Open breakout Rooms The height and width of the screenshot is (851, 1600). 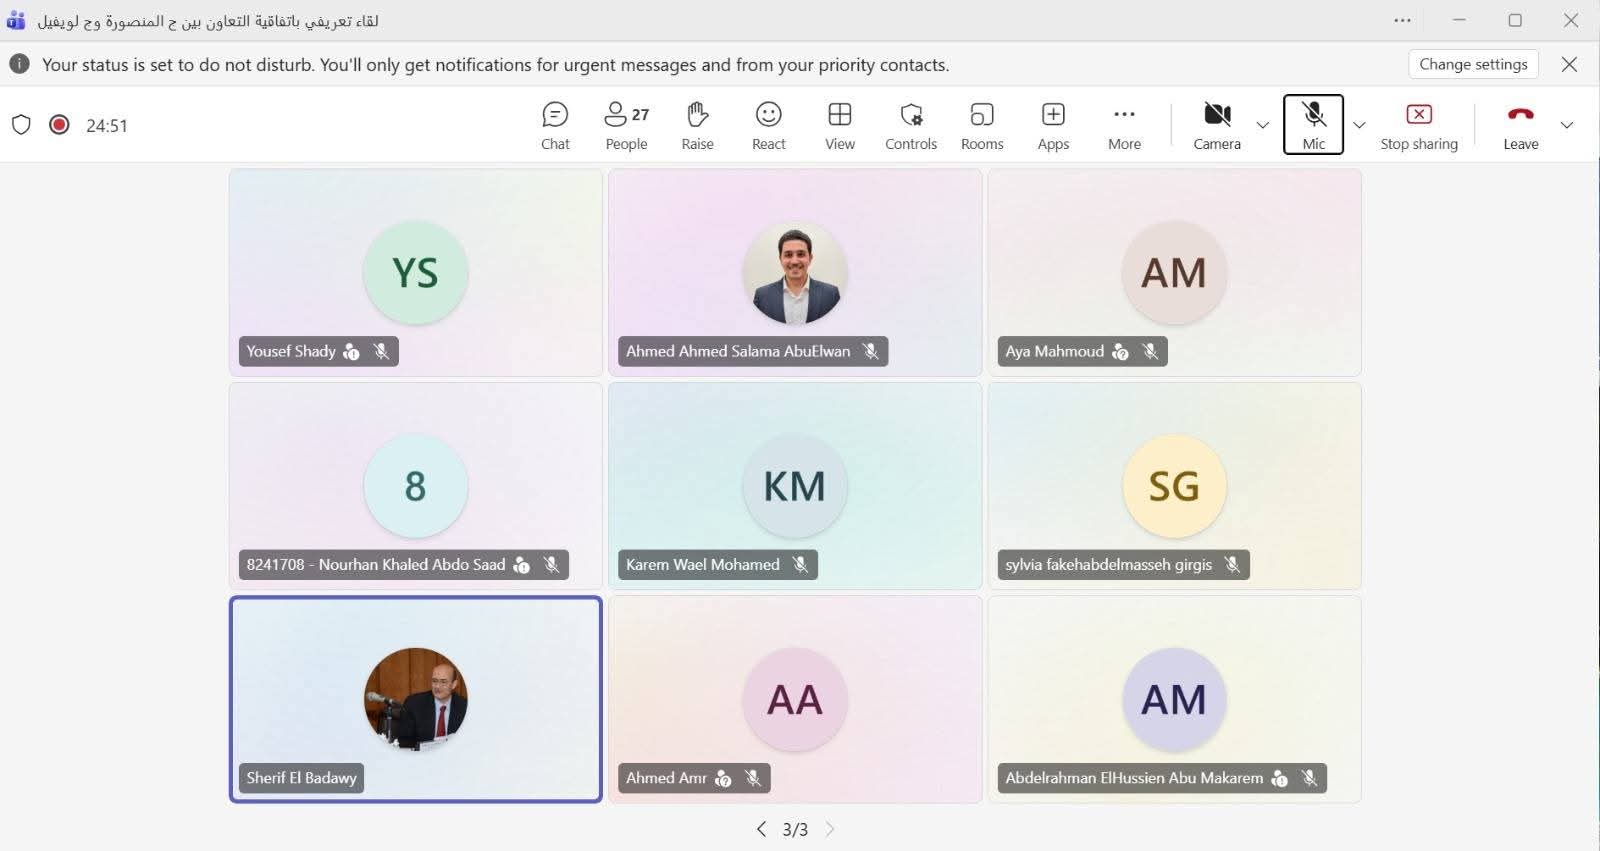point(981,126)
